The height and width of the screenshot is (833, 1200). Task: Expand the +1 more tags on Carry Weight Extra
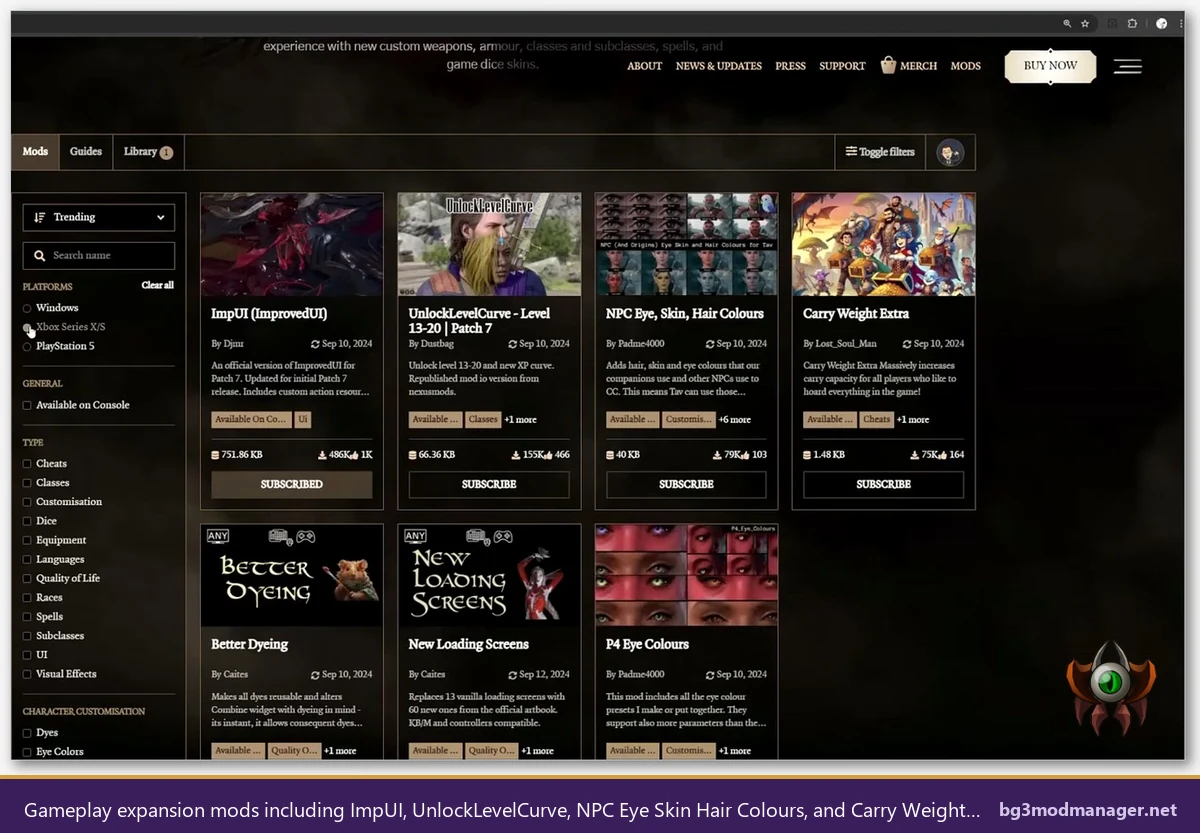coord(913,420)
